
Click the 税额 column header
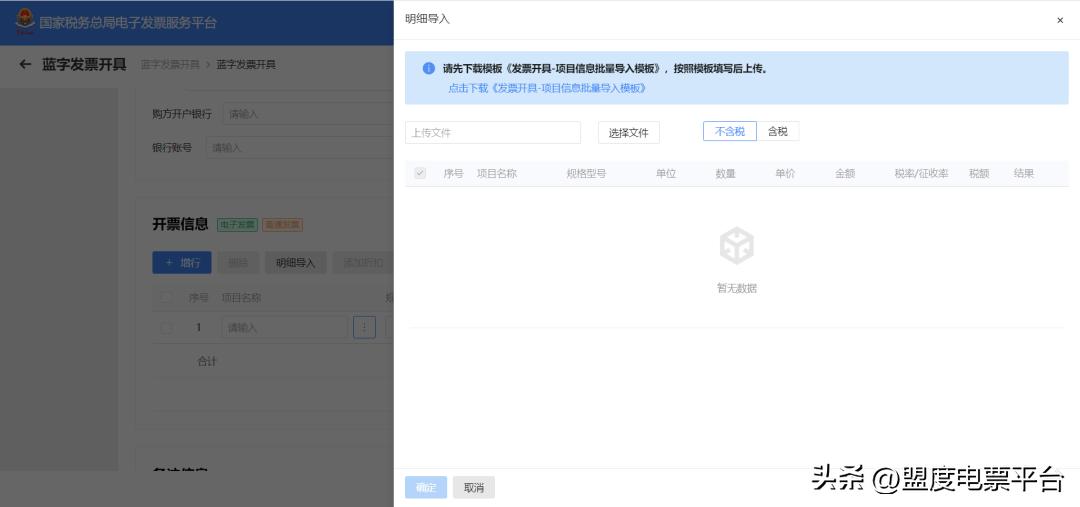979,174
